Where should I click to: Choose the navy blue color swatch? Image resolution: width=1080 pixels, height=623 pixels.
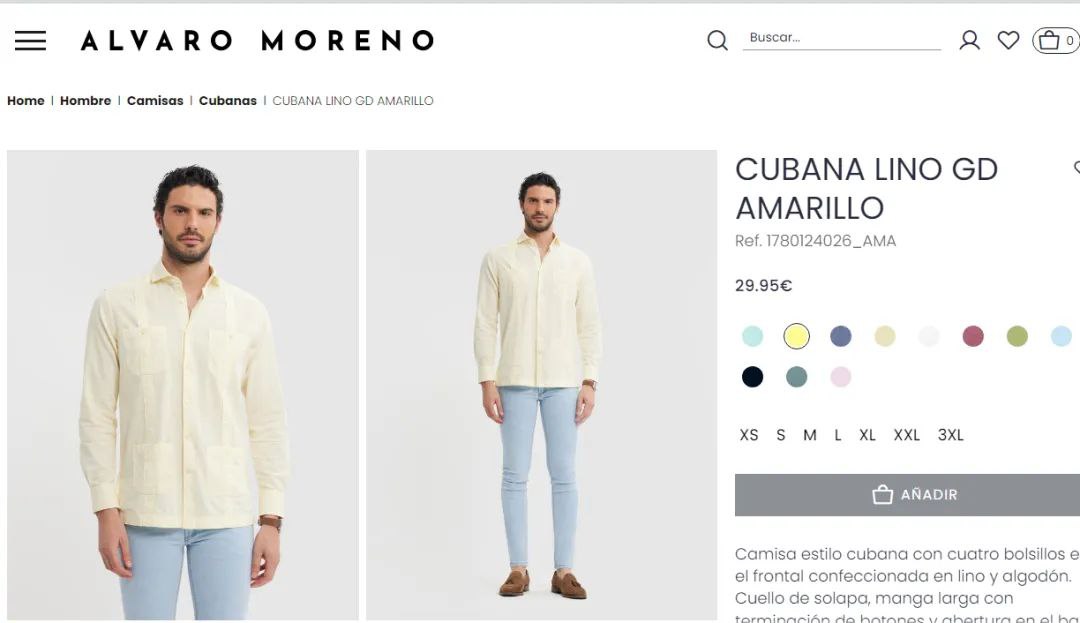click(840, 336)
